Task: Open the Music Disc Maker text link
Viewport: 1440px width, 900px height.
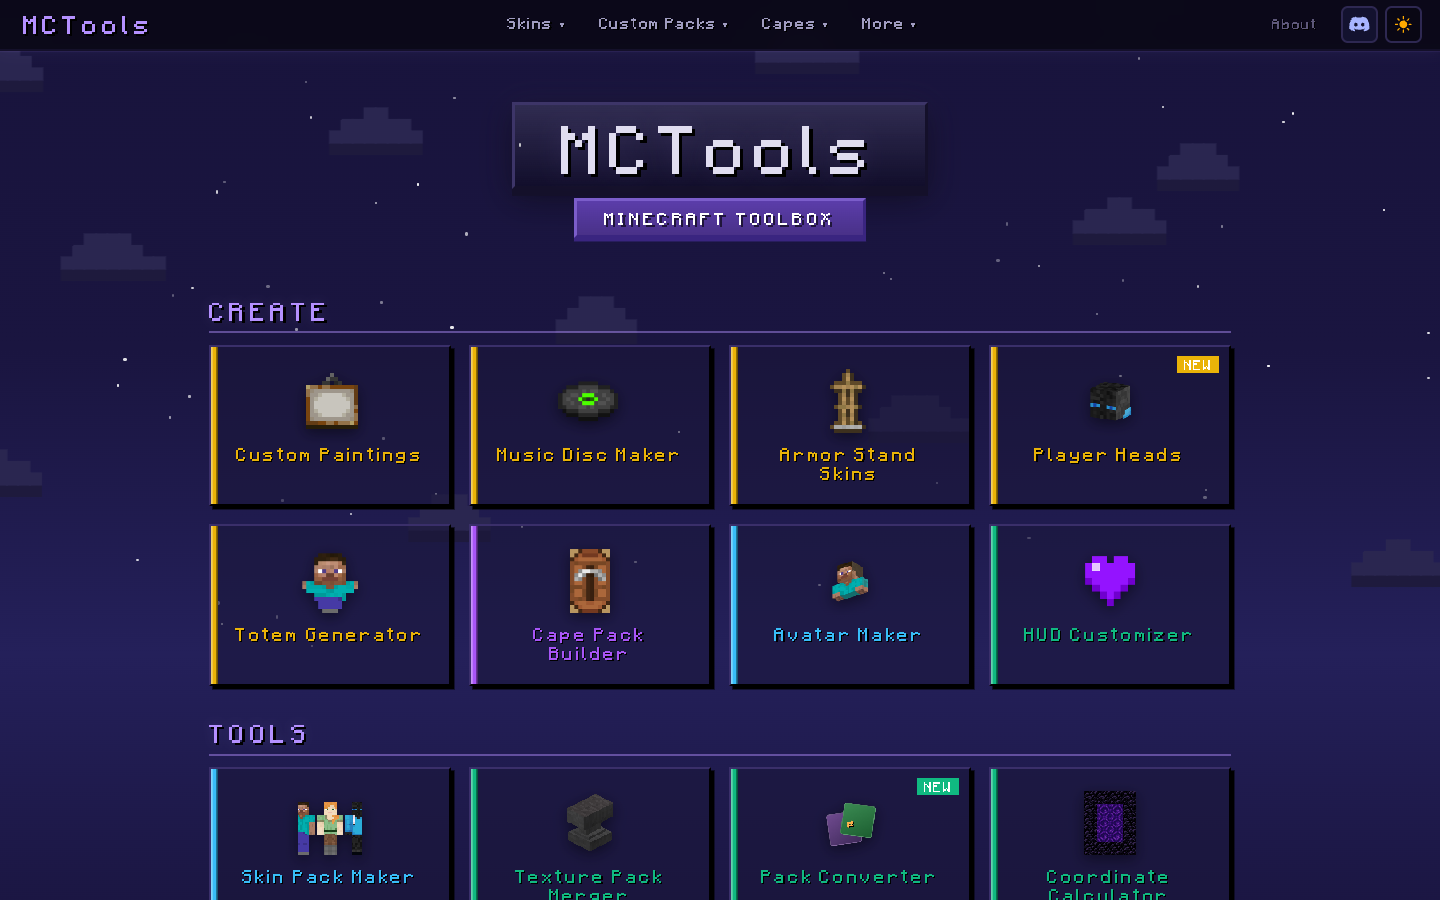Action: (587, 455)
